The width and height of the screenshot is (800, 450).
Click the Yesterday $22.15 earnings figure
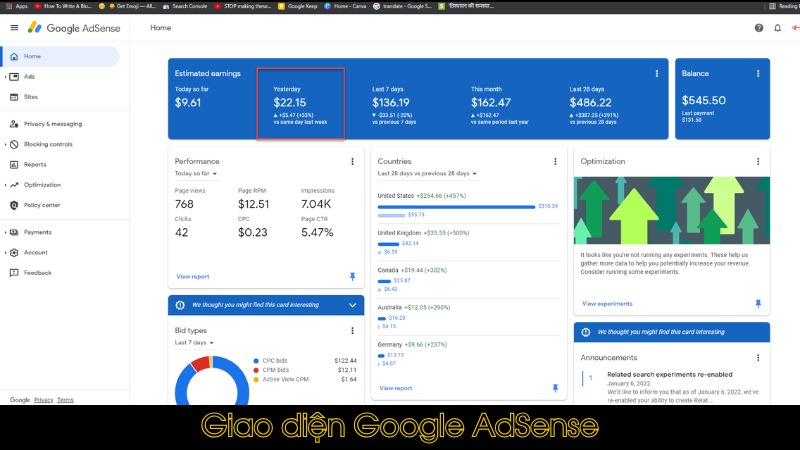click(290, 103)
